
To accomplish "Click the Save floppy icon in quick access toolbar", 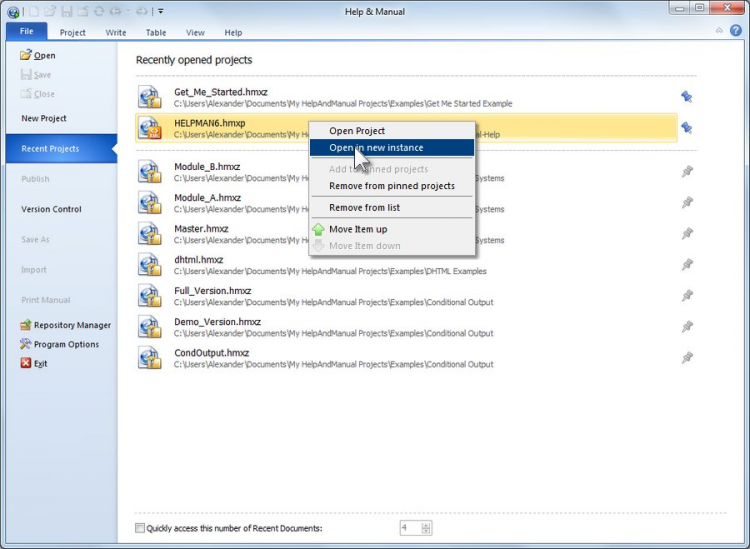I will tap(66, 11).
